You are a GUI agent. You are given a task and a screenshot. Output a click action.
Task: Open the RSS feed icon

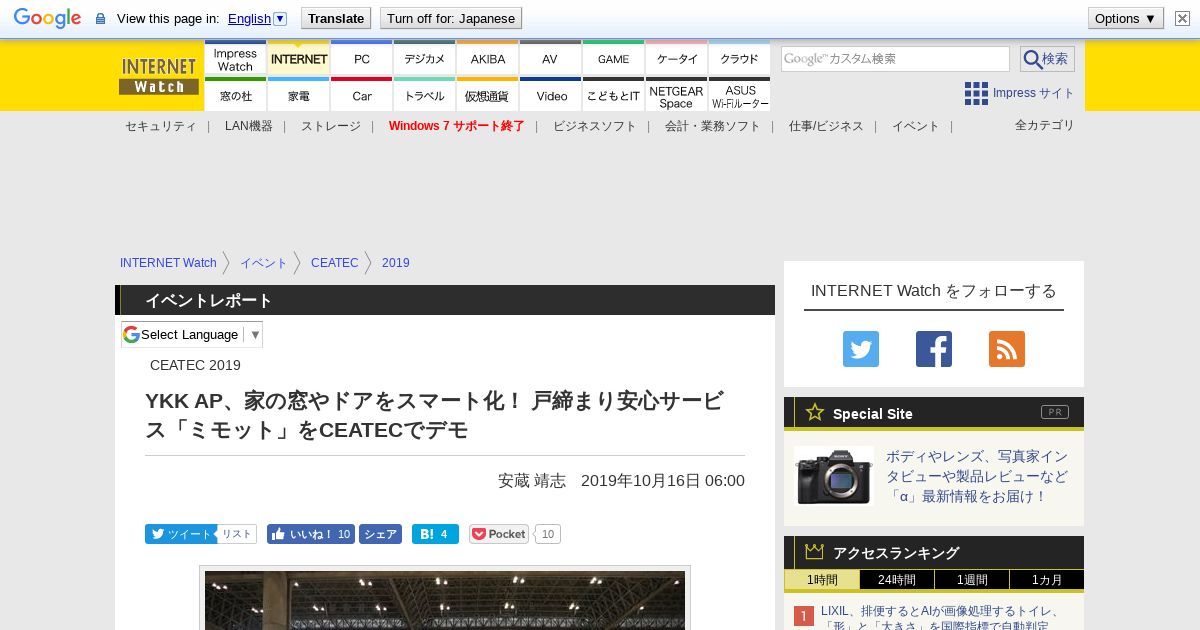tap(1007, 349)
